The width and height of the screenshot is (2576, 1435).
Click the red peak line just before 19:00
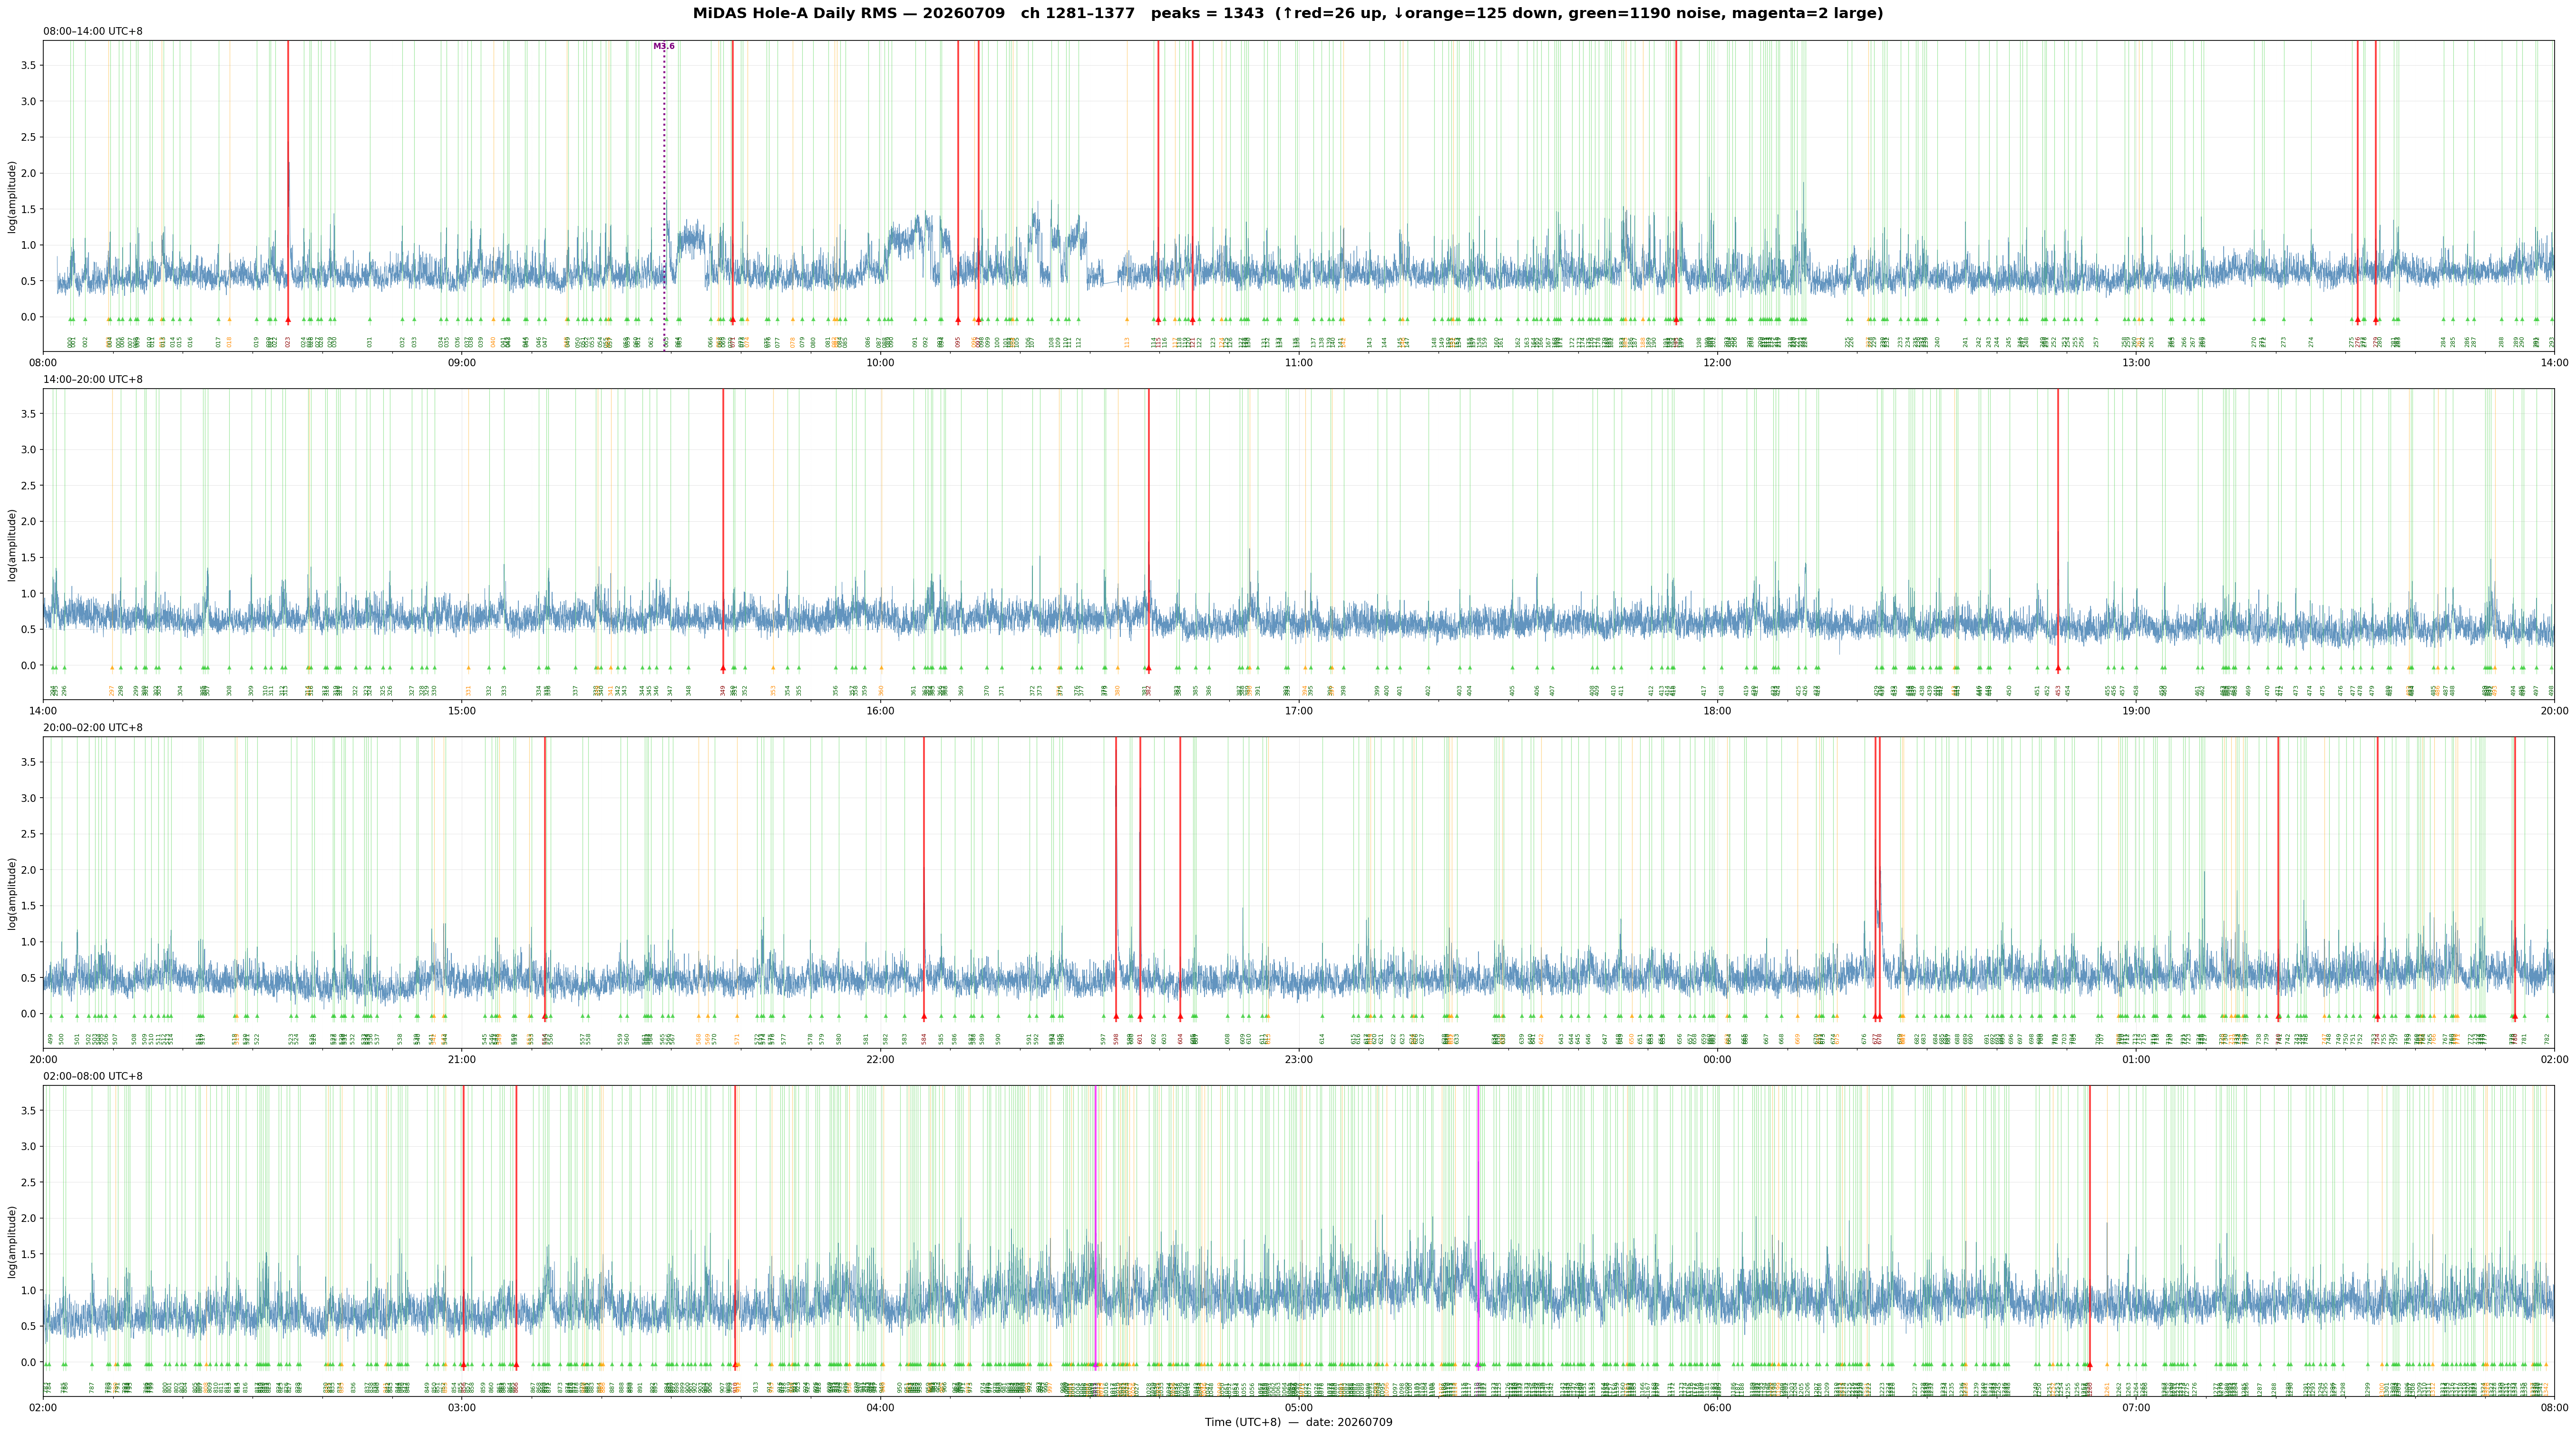pyautogui.click(x=2058, y=530)
